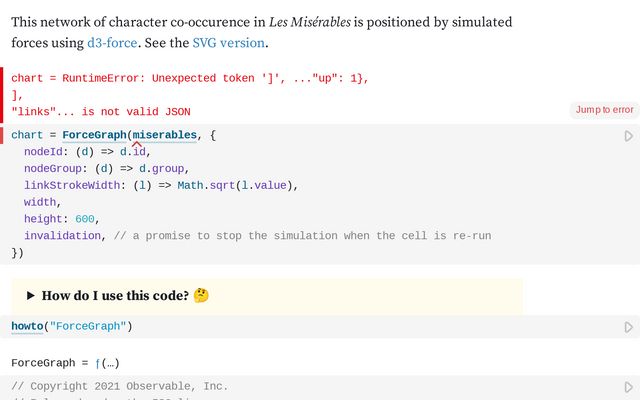Run the howto("ForceGraph") cell

[x=629, y=327]
